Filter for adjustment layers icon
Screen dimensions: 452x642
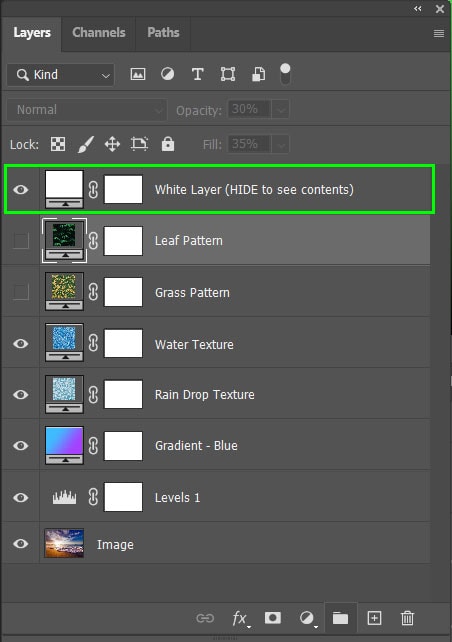click(167, 74)
